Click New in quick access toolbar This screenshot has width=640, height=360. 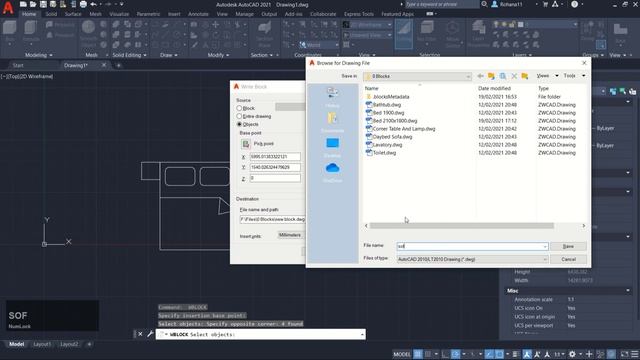(x=23, y=4)
